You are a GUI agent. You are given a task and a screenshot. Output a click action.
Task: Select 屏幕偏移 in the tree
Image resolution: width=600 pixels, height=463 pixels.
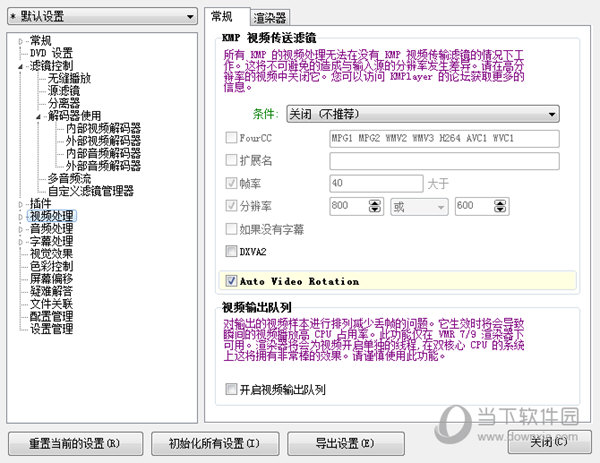click(51, 278)
